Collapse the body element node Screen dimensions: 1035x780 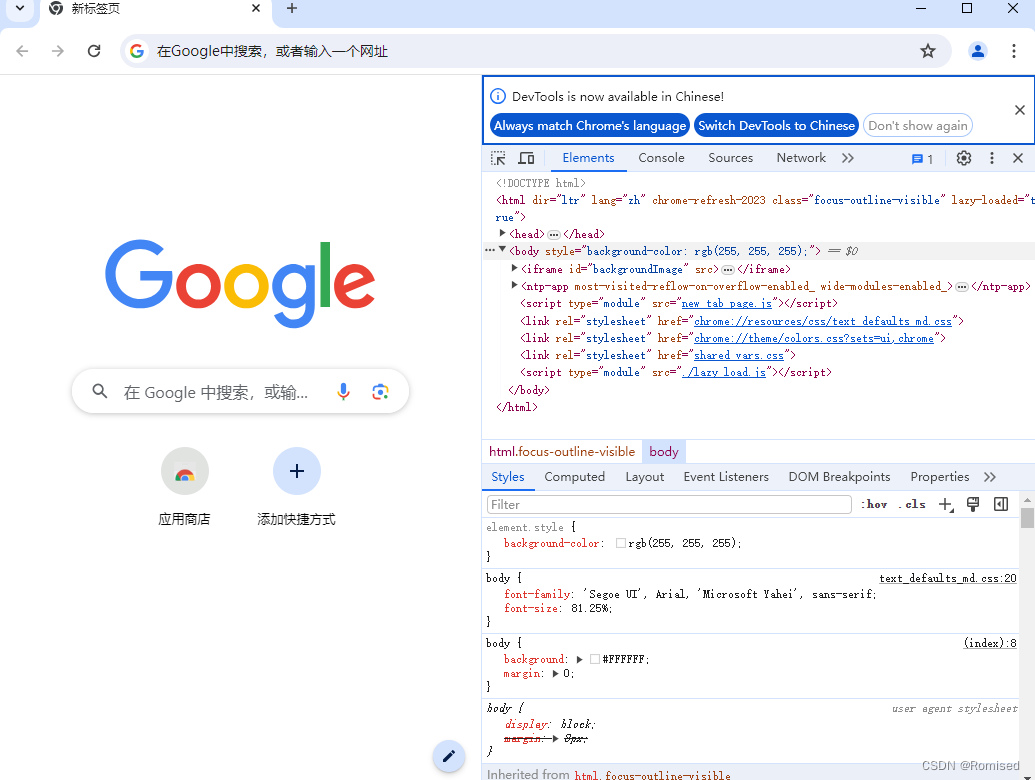pyautogui.click(x=502, y=249)
